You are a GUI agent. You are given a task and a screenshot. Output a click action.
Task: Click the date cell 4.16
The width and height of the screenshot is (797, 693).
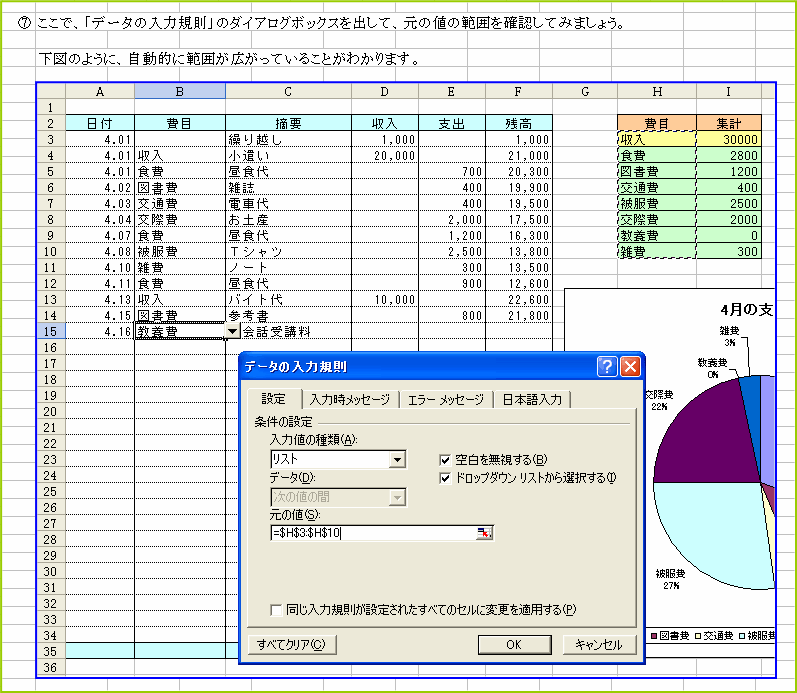click(x=100, y=332)
